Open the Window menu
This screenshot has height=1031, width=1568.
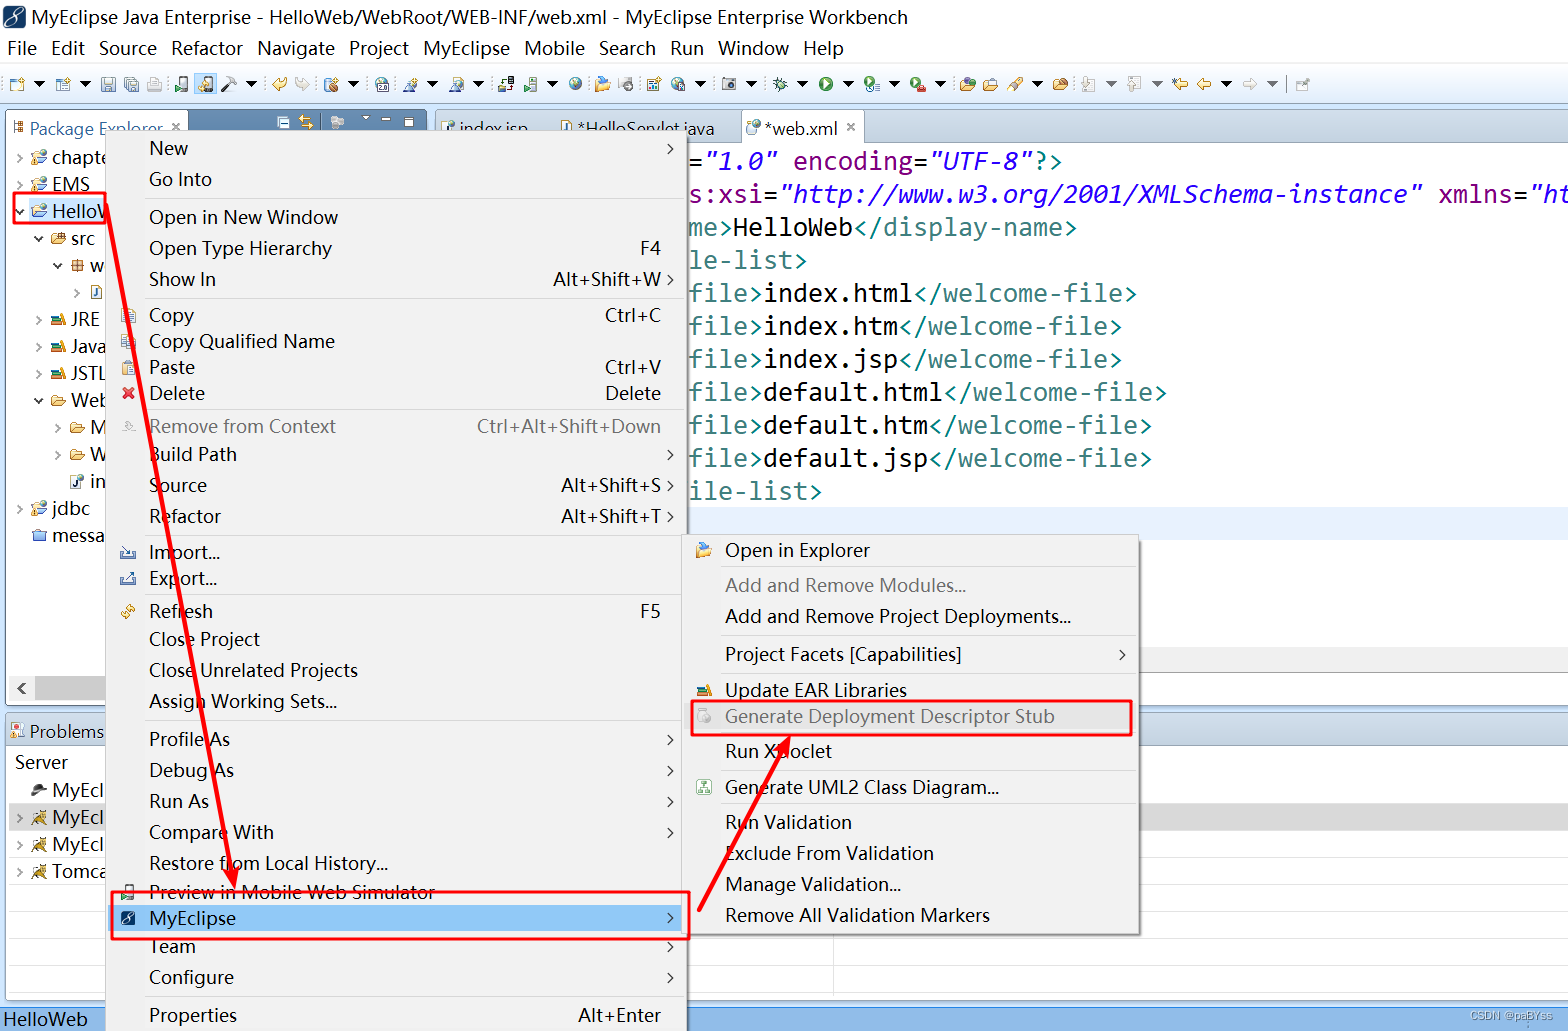753,48
